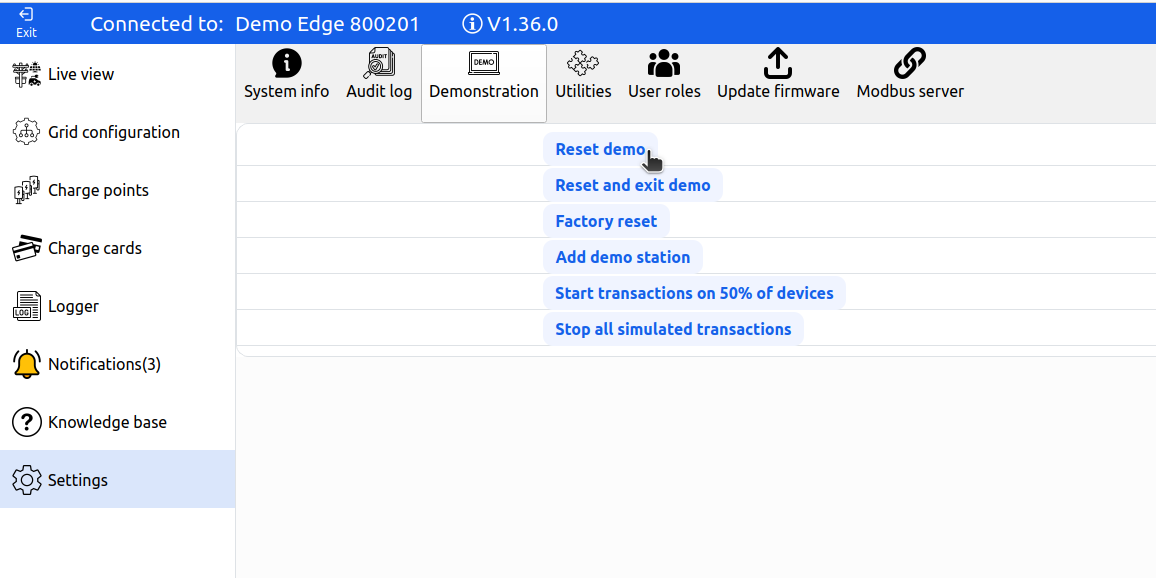Open Live view from the sidebar label

coord(81,74)
